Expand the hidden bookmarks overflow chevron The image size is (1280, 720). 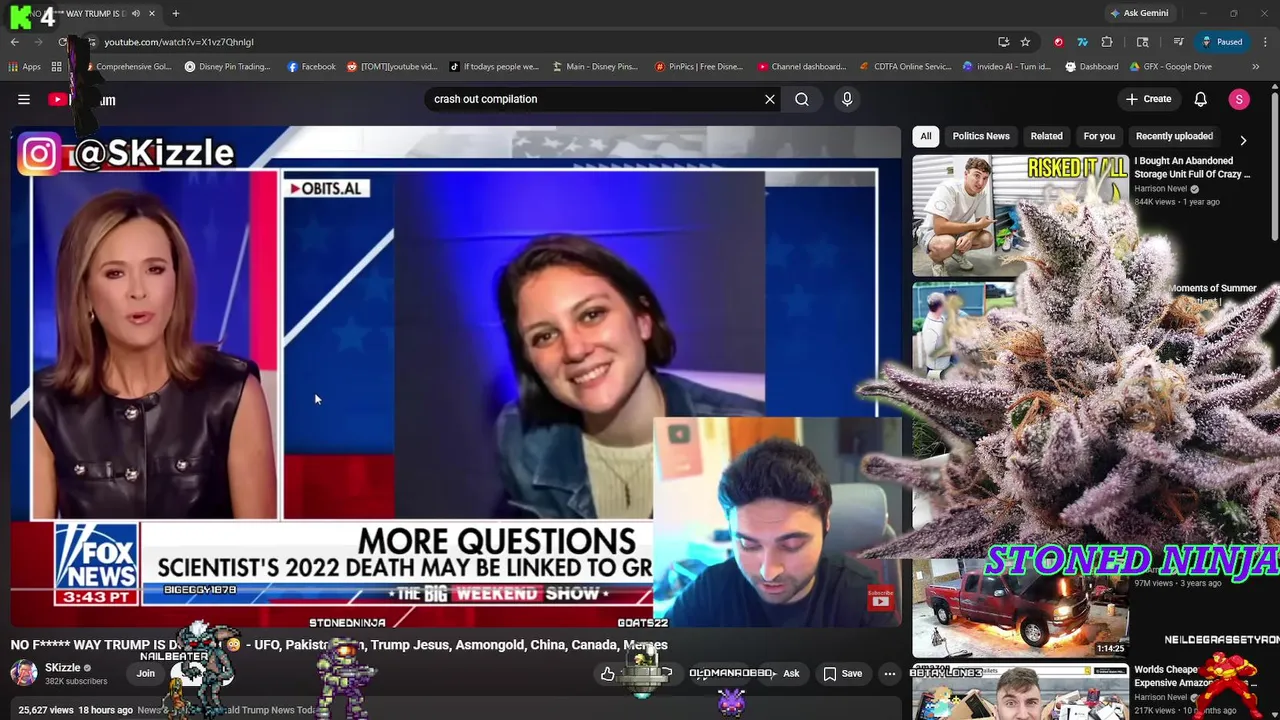[1255, 67]
